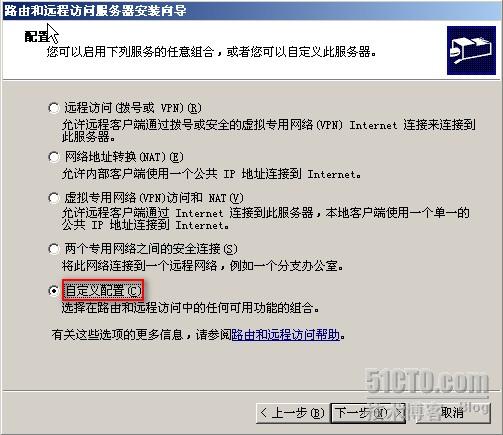Click the 51CTO.com watermark logo
This screenshot has width=503, height=435.
[427, 382]
